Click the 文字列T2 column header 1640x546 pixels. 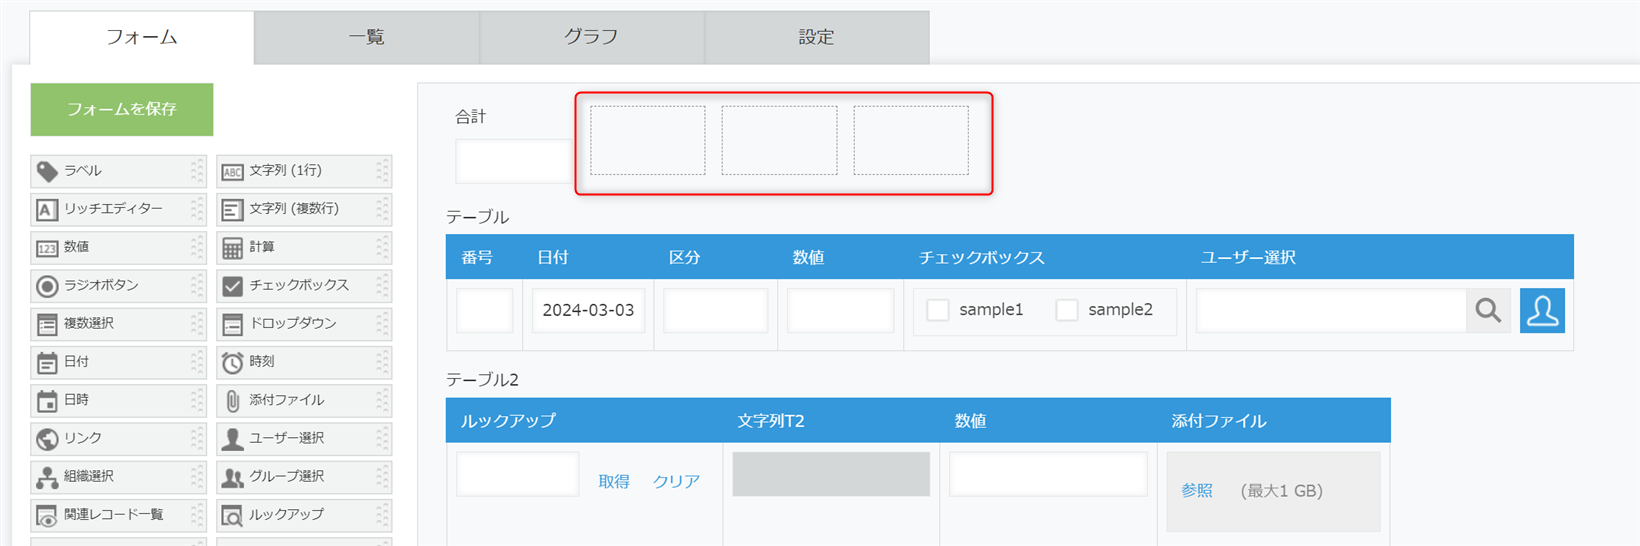click(x=771, y=421)
